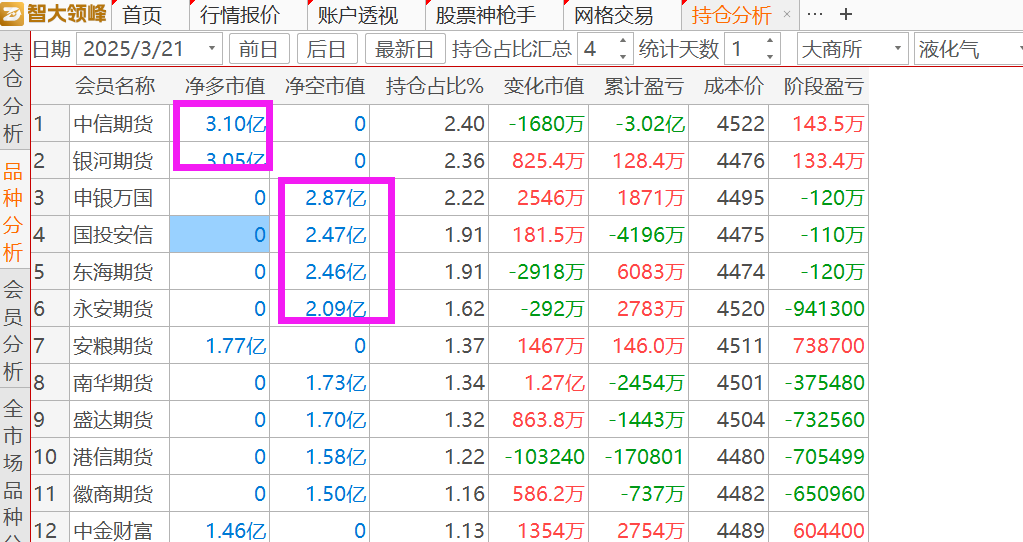Click the 智大领峰 app logo icon
1023x542 pixels.
point(12,14)
